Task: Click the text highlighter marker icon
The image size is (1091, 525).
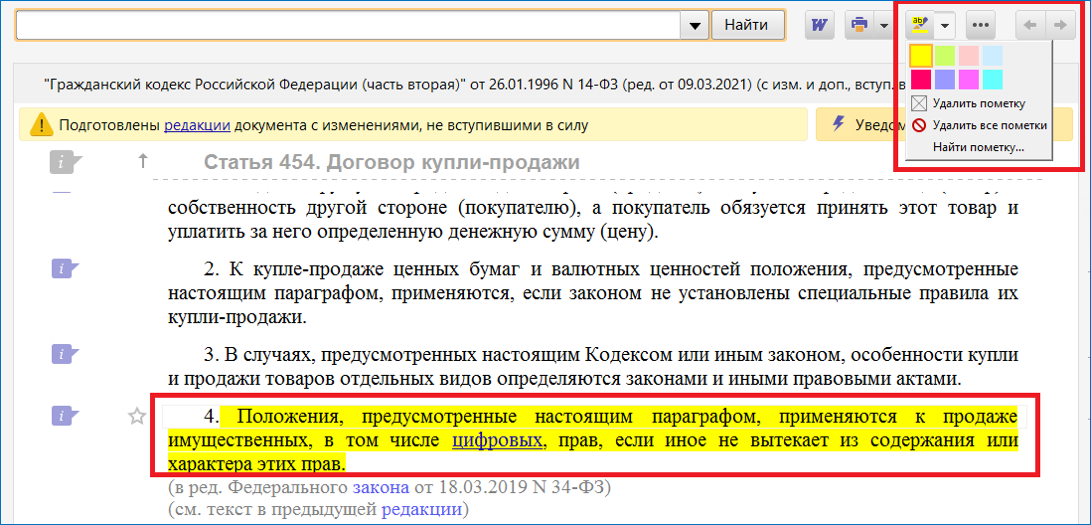Action: coord(921,25)
